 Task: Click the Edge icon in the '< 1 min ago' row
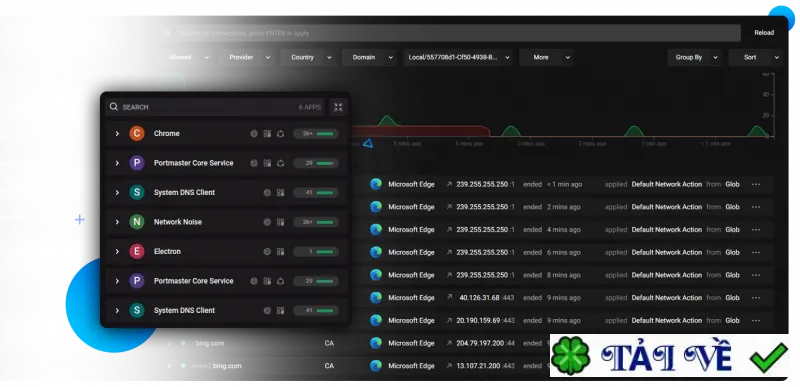(x=376, y=184)
